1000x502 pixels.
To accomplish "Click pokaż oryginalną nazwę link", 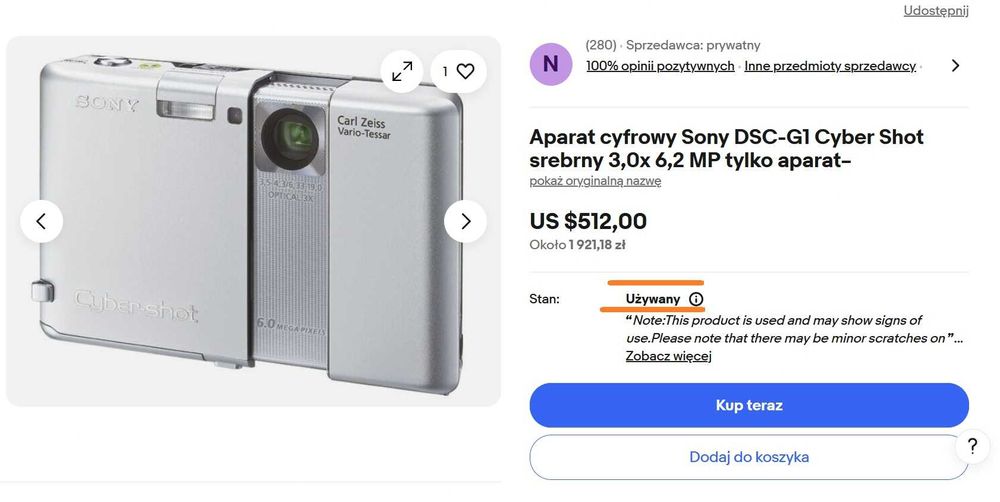I will pos(595,181).
